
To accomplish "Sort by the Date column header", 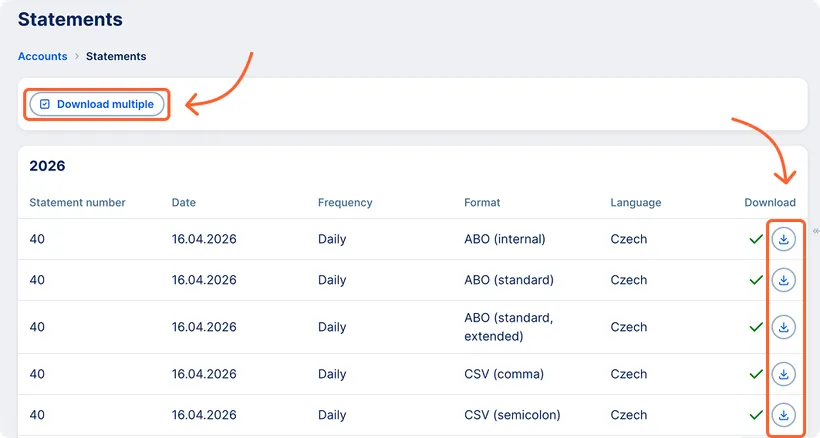I will click(184, 203).
